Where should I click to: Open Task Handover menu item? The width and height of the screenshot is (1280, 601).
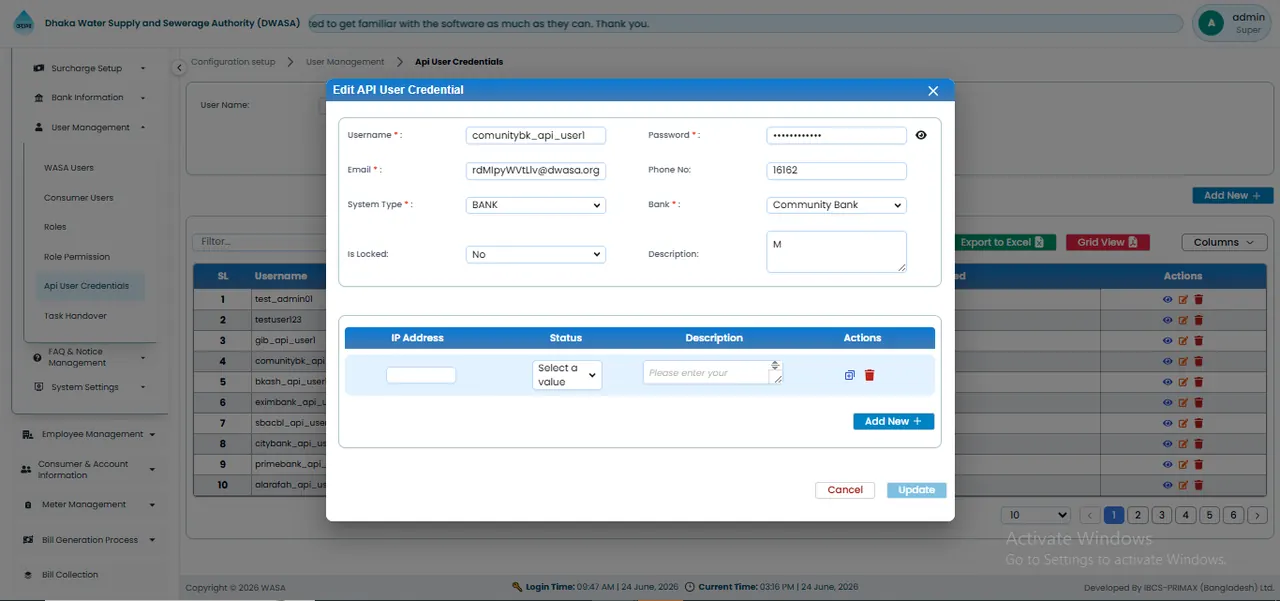pyautogui.click(x=75, y=316)
